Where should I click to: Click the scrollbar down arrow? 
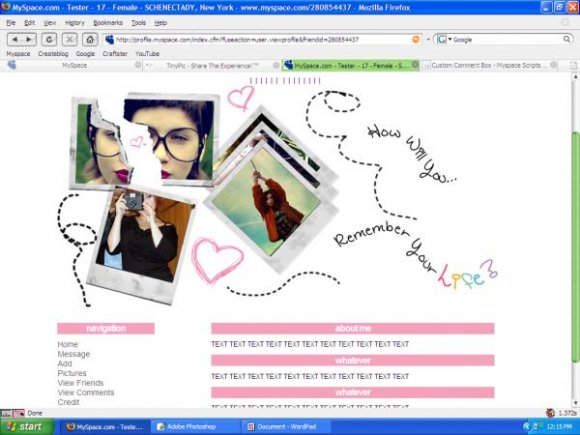click(575, 403)
